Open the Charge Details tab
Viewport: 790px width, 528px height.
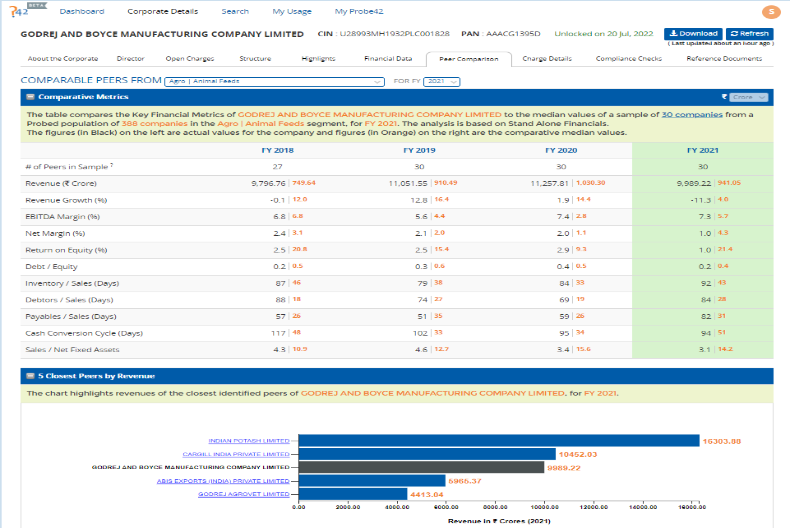(546, 59)
